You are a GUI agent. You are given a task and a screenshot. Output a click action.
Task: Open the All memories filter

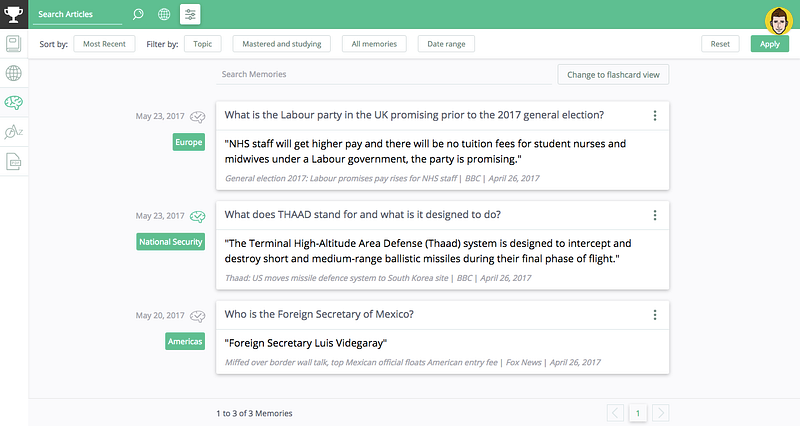[375, 44]
